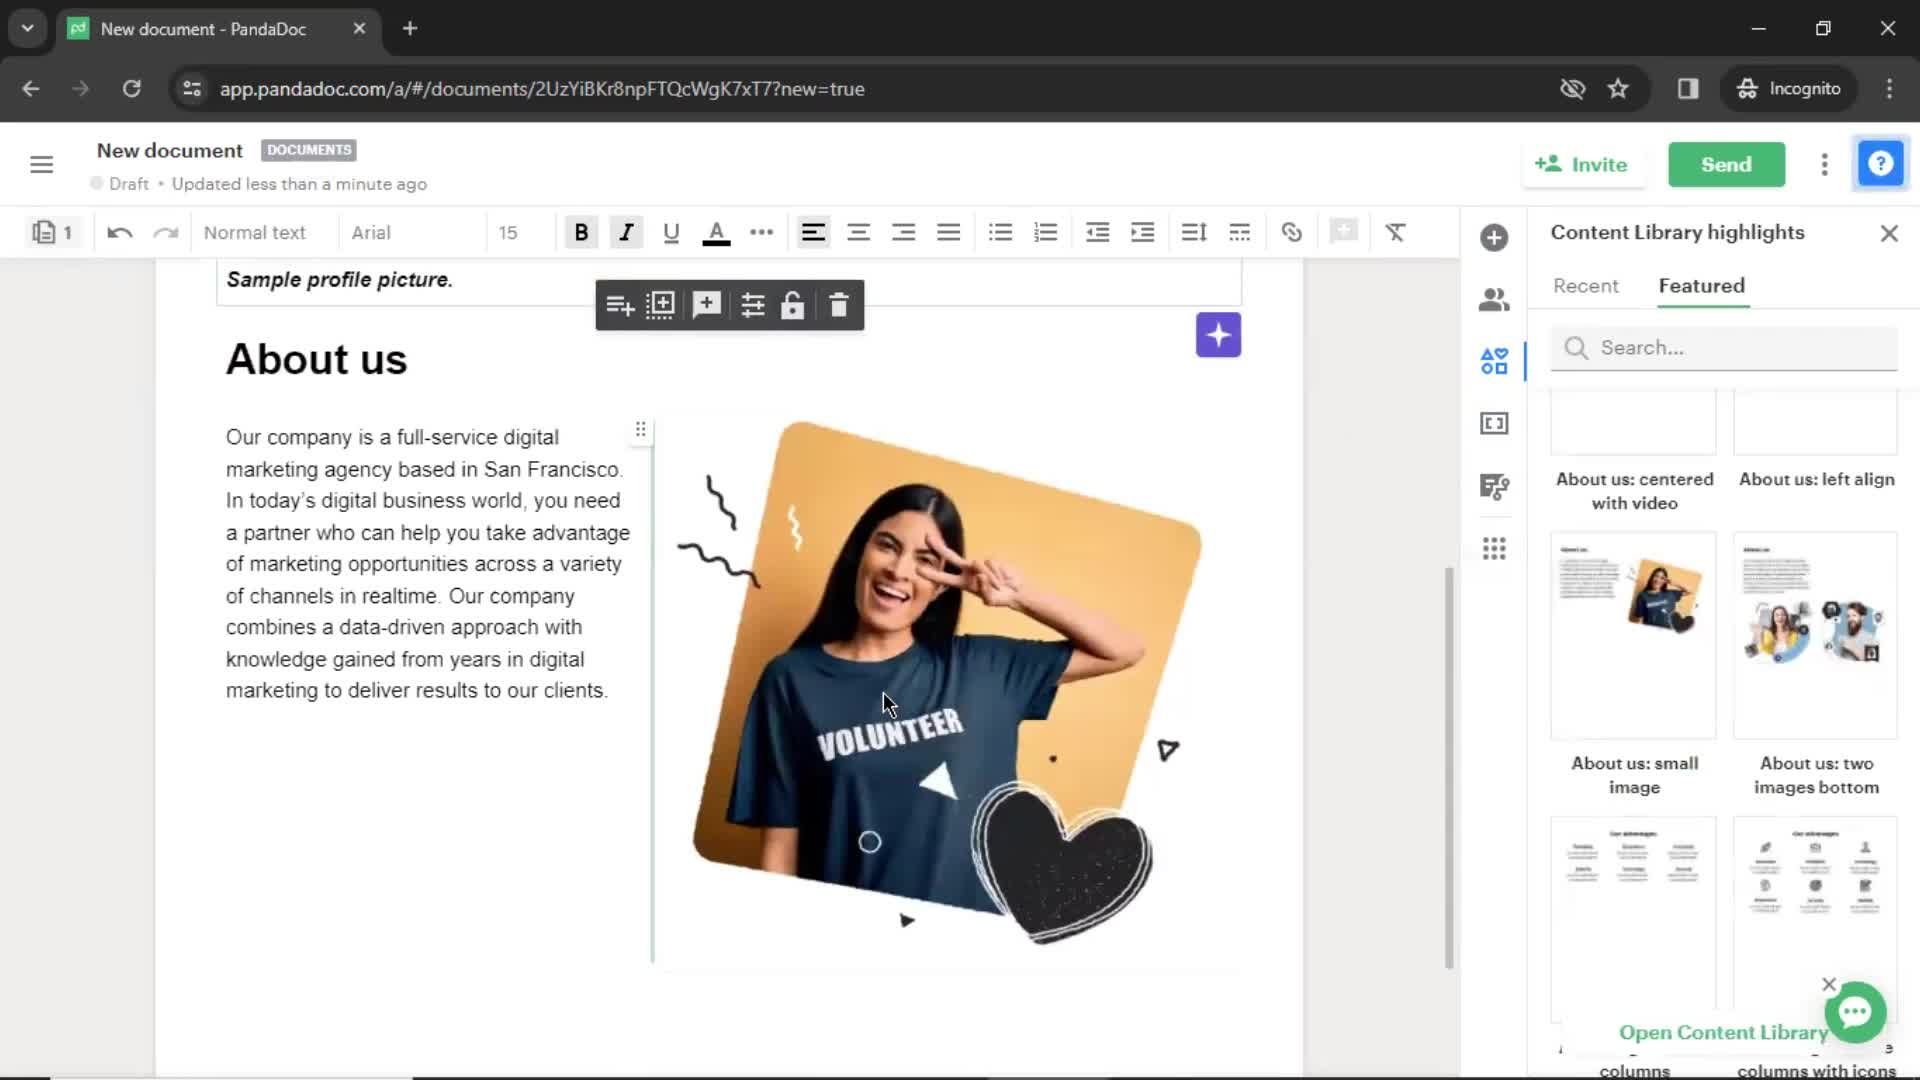Switch to the Recent tab
This screenshot has height=1080, width=1920.
1585,285
